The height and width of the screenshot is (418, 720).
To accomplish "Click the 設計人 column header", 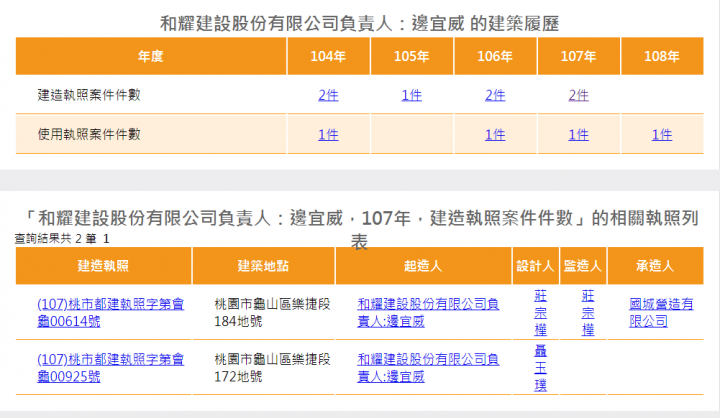I will (535, 266).
